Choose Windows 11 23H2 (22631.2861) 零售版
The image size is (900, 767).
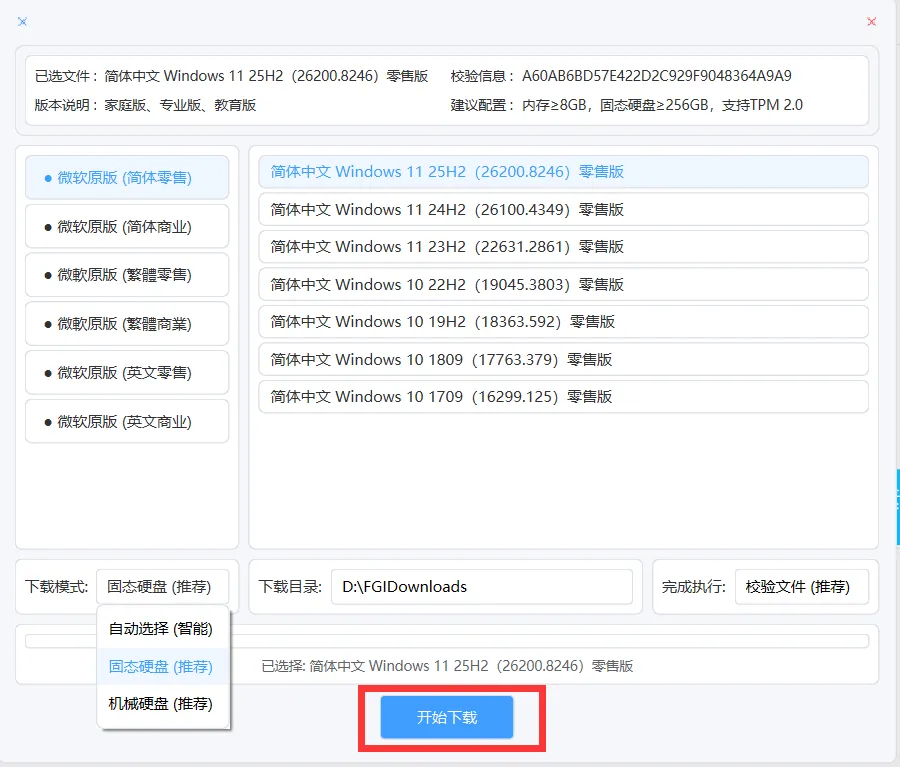point(563,247)
